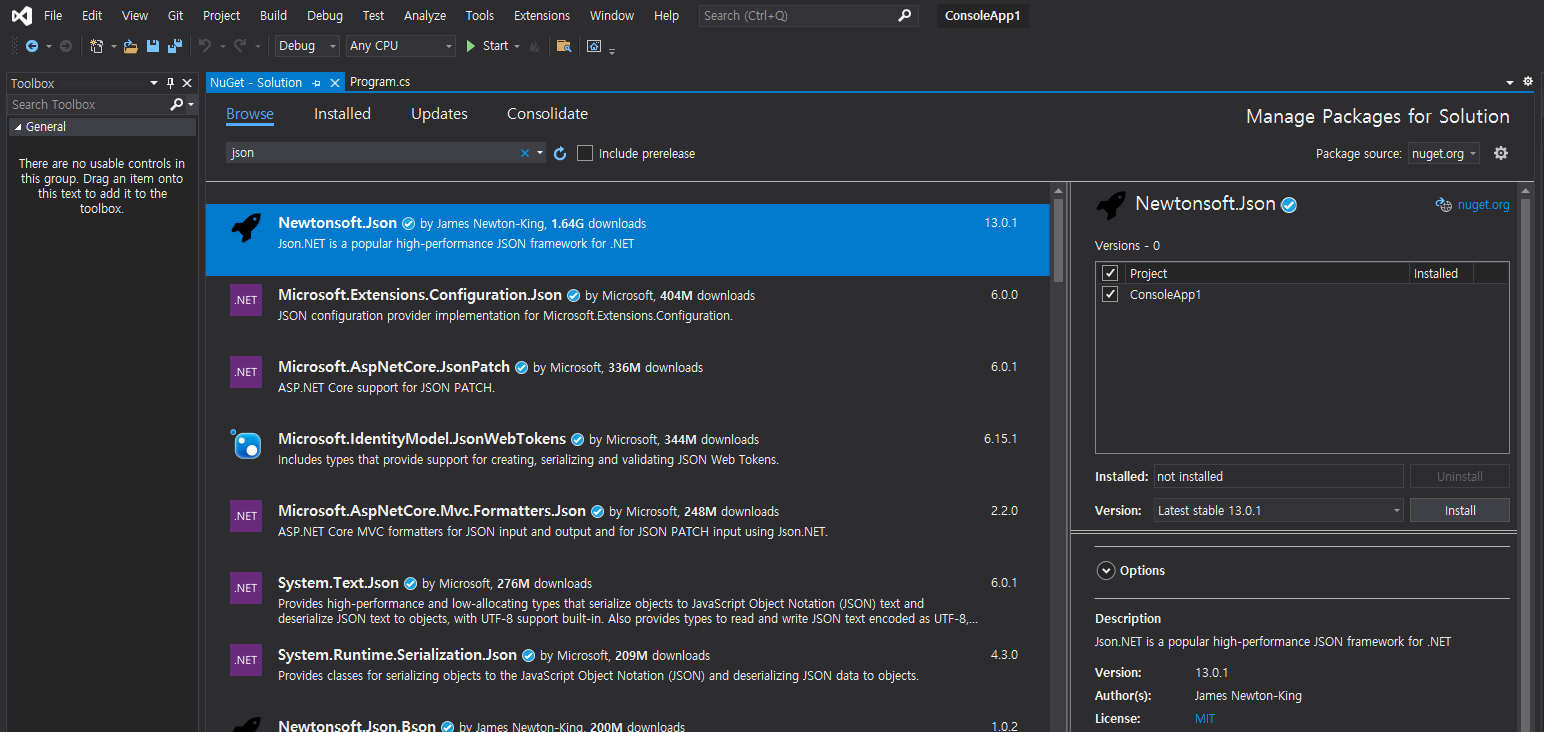
Task: Switch to the Installed tab
Action: click(x=342, y=114)
